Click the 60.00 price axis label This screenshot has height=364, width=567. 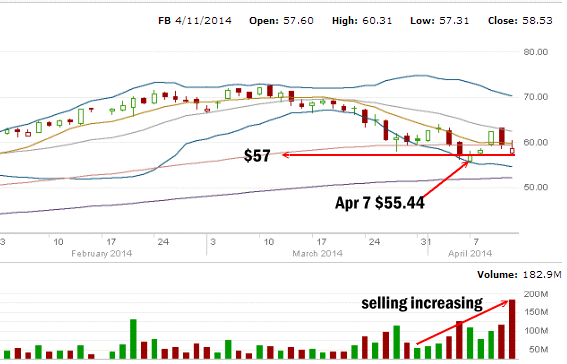536,142
